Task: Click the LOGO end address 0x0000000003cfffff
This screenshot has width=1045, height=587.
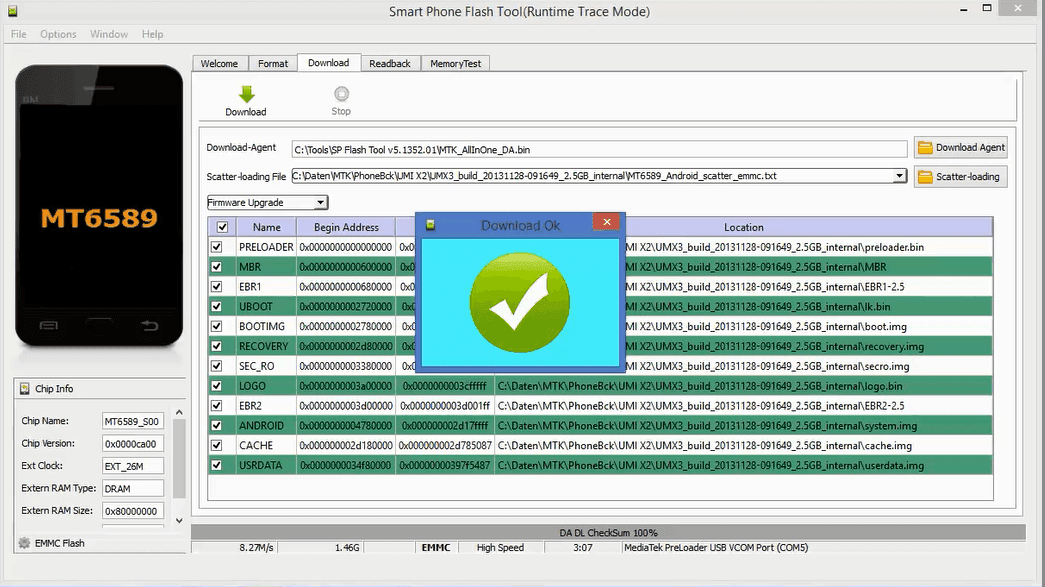Action: (445, 386)
